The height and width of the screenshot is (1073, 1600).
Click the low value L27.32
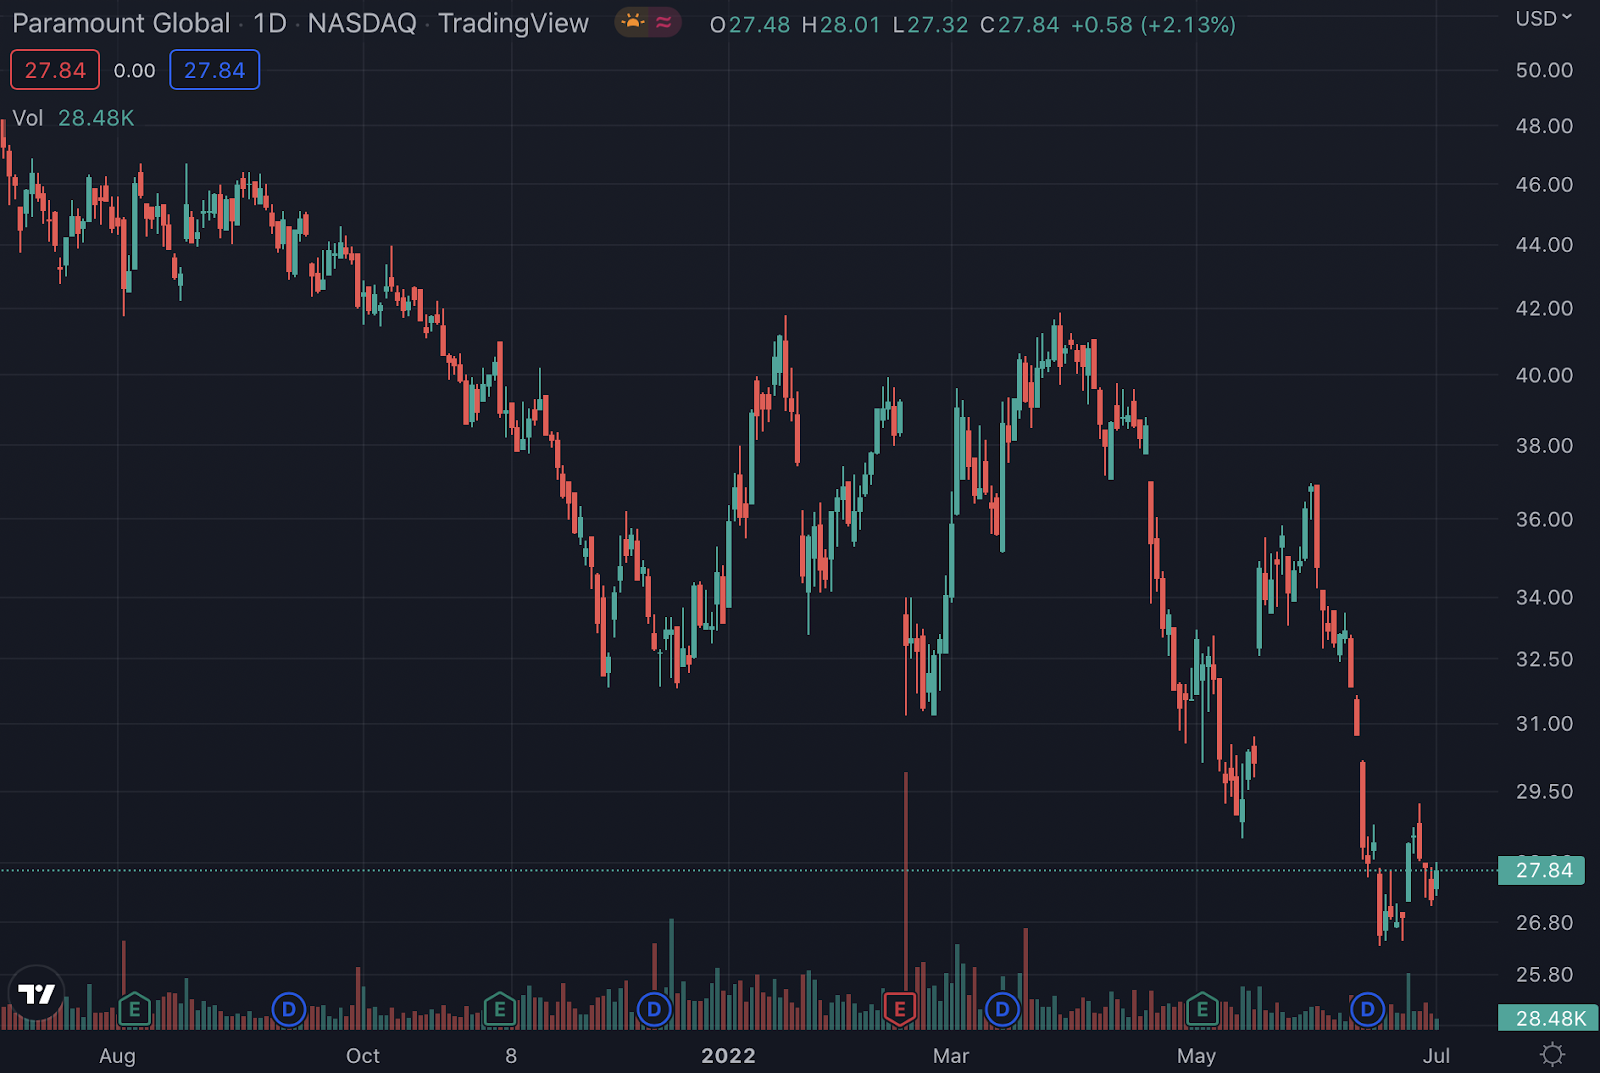931,25
